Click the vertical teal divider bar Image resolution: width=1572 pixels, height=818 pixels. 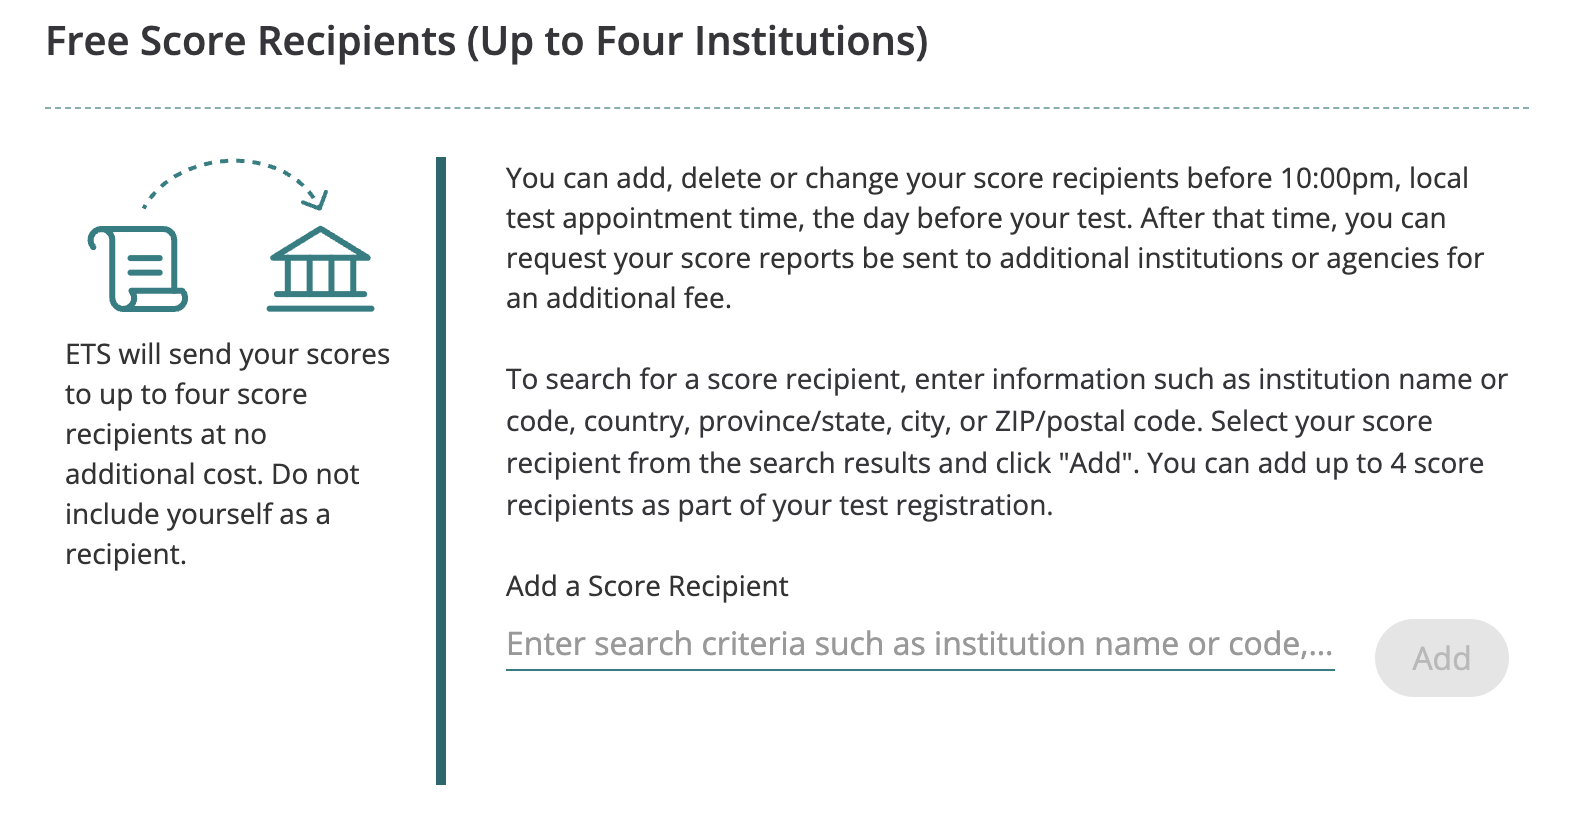[x=441, y=470]
